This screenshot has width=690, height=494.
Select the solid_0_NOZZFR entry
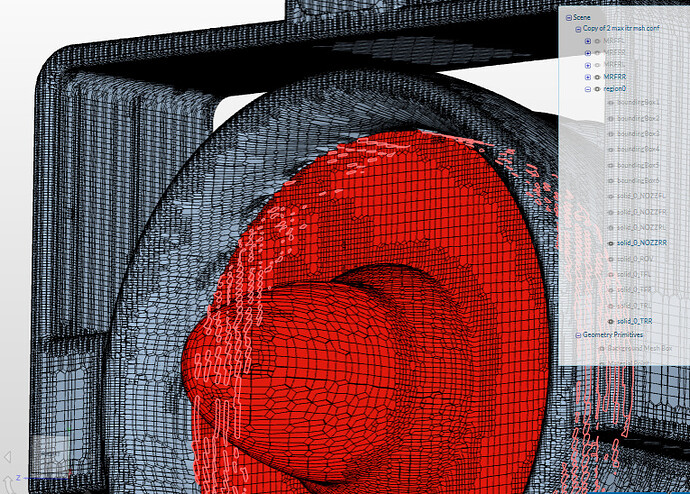(642, 212)
